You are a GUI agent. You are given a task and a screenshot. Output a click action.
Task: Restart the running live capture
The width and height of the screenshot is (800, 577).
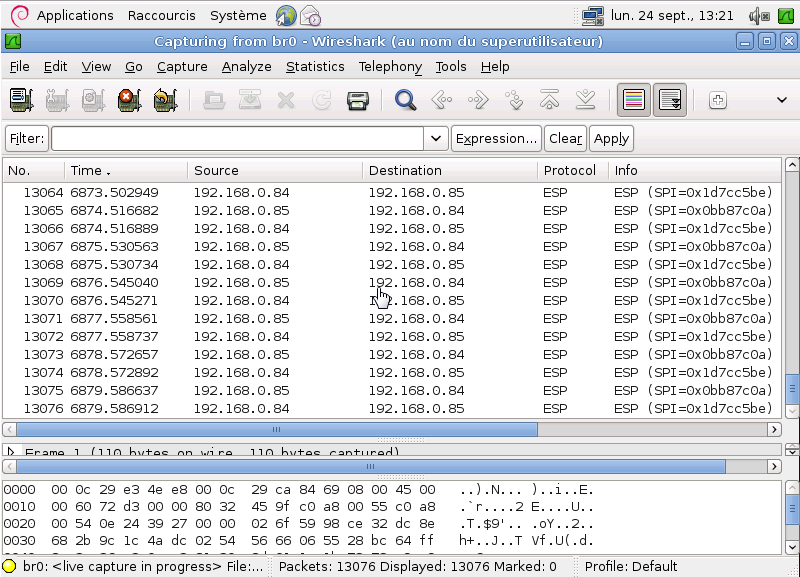tap(162, 100)
